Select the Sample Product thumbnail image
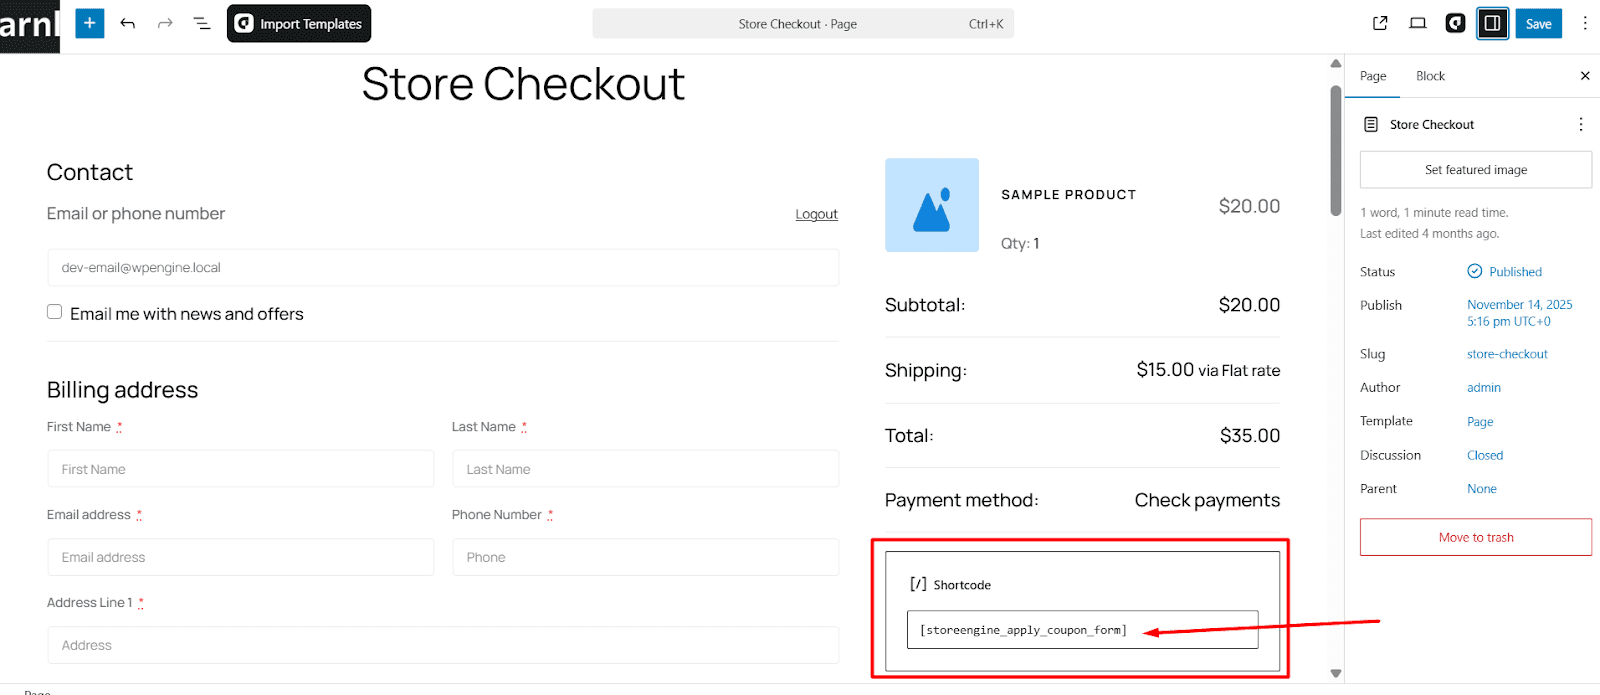The width and height of the screenshot is (1600, 695). coord(932,205)
